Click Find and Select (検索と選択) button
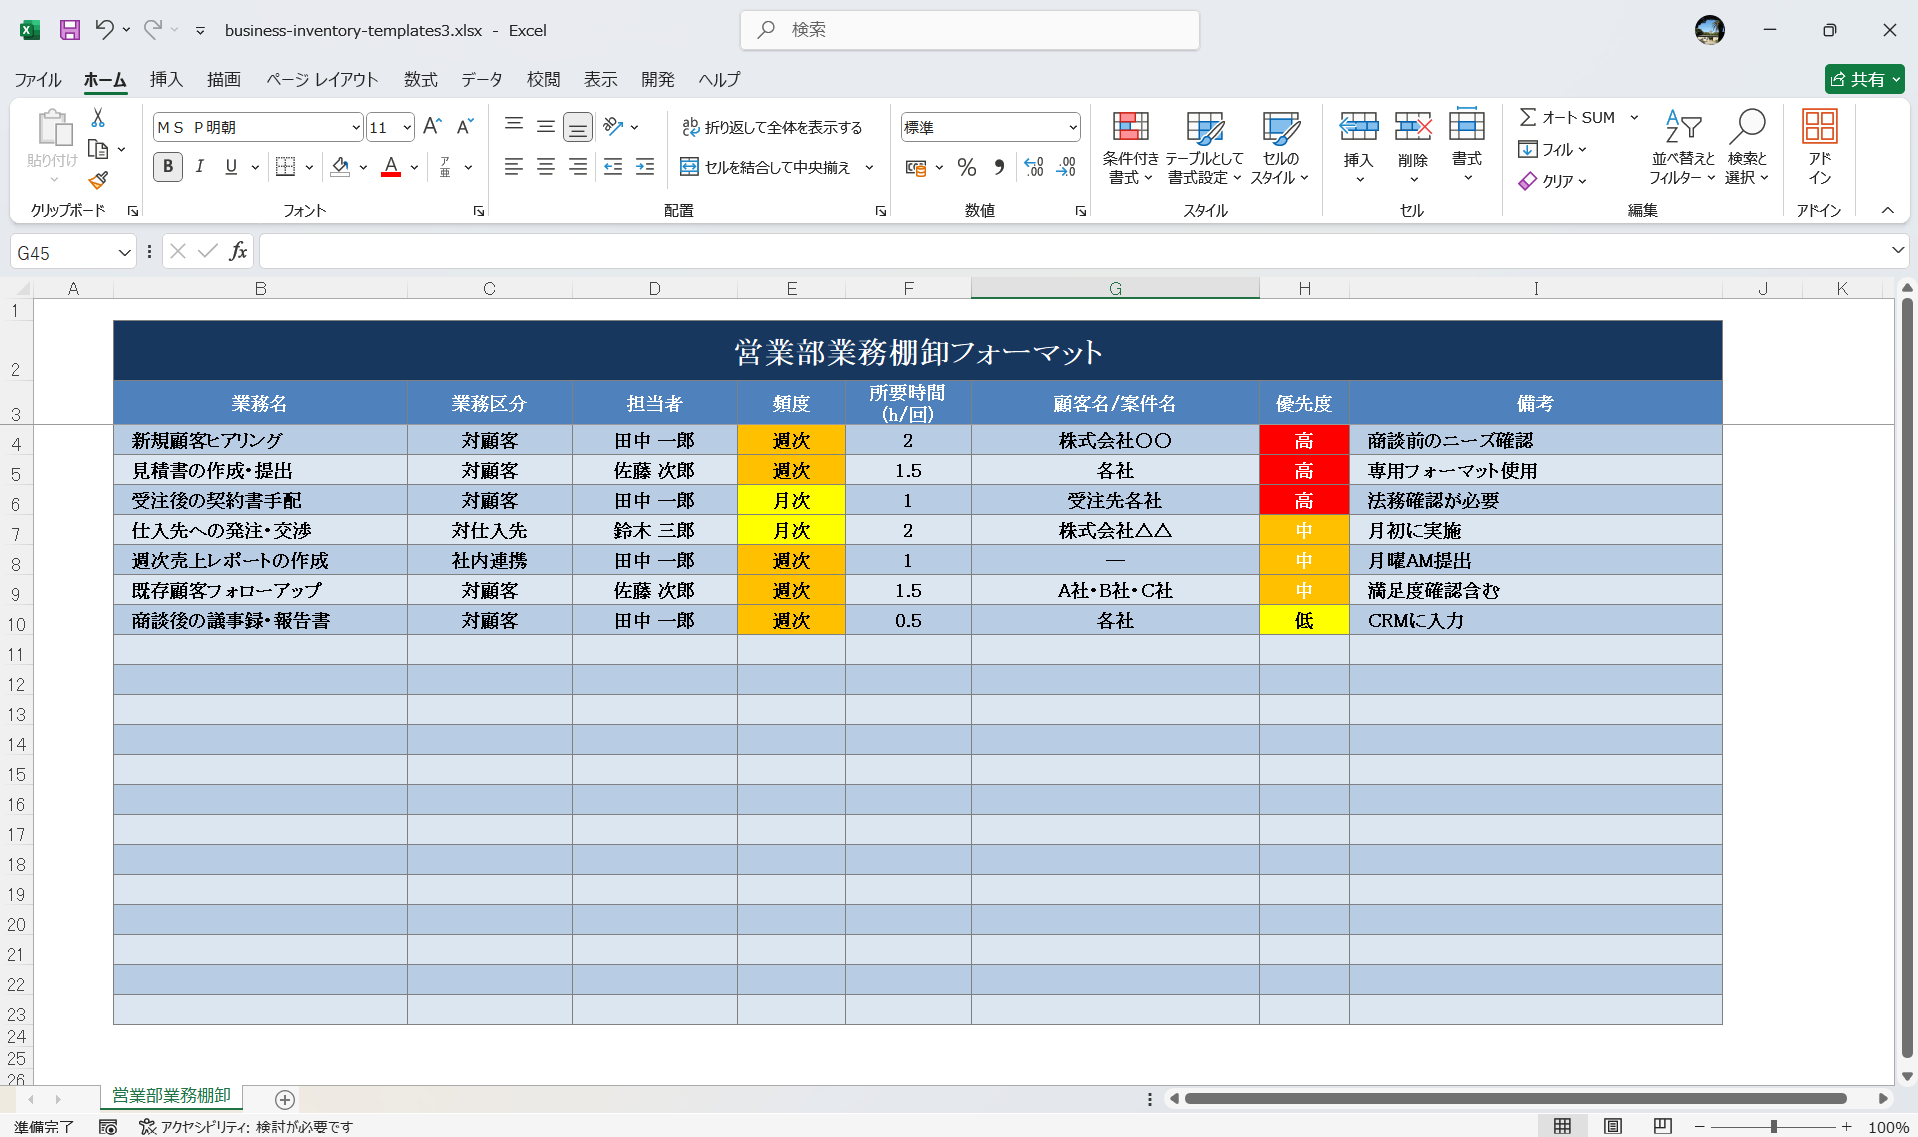This screenshot has width=1918, height=1137. tap(1747, 147)
